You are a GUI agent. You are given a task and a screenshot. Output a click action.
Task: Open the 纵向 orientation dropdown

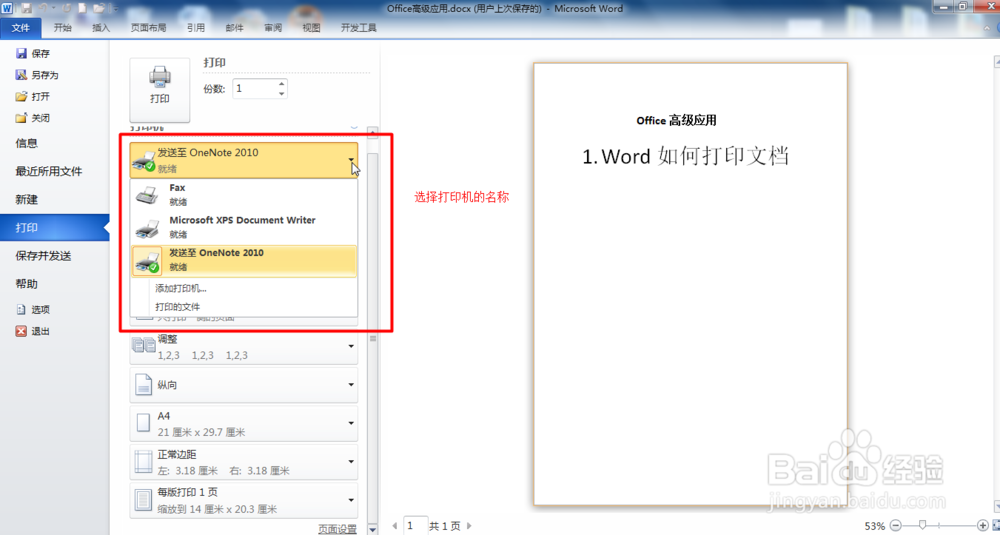pyautogui.click(x=244, y=385)
